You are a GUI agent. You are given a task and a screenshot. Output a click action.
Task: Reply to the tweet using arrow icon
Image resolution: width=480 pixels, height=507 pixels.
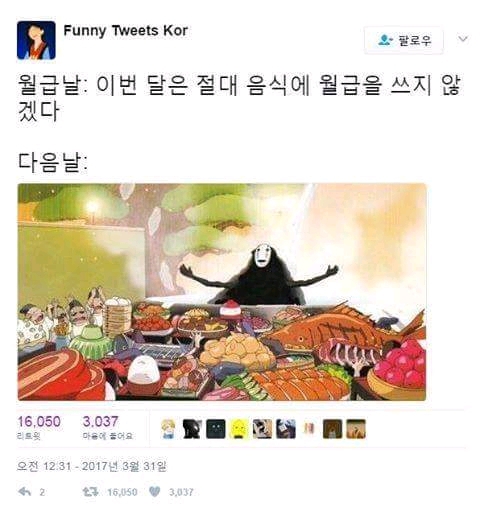[x=25, y=491]
